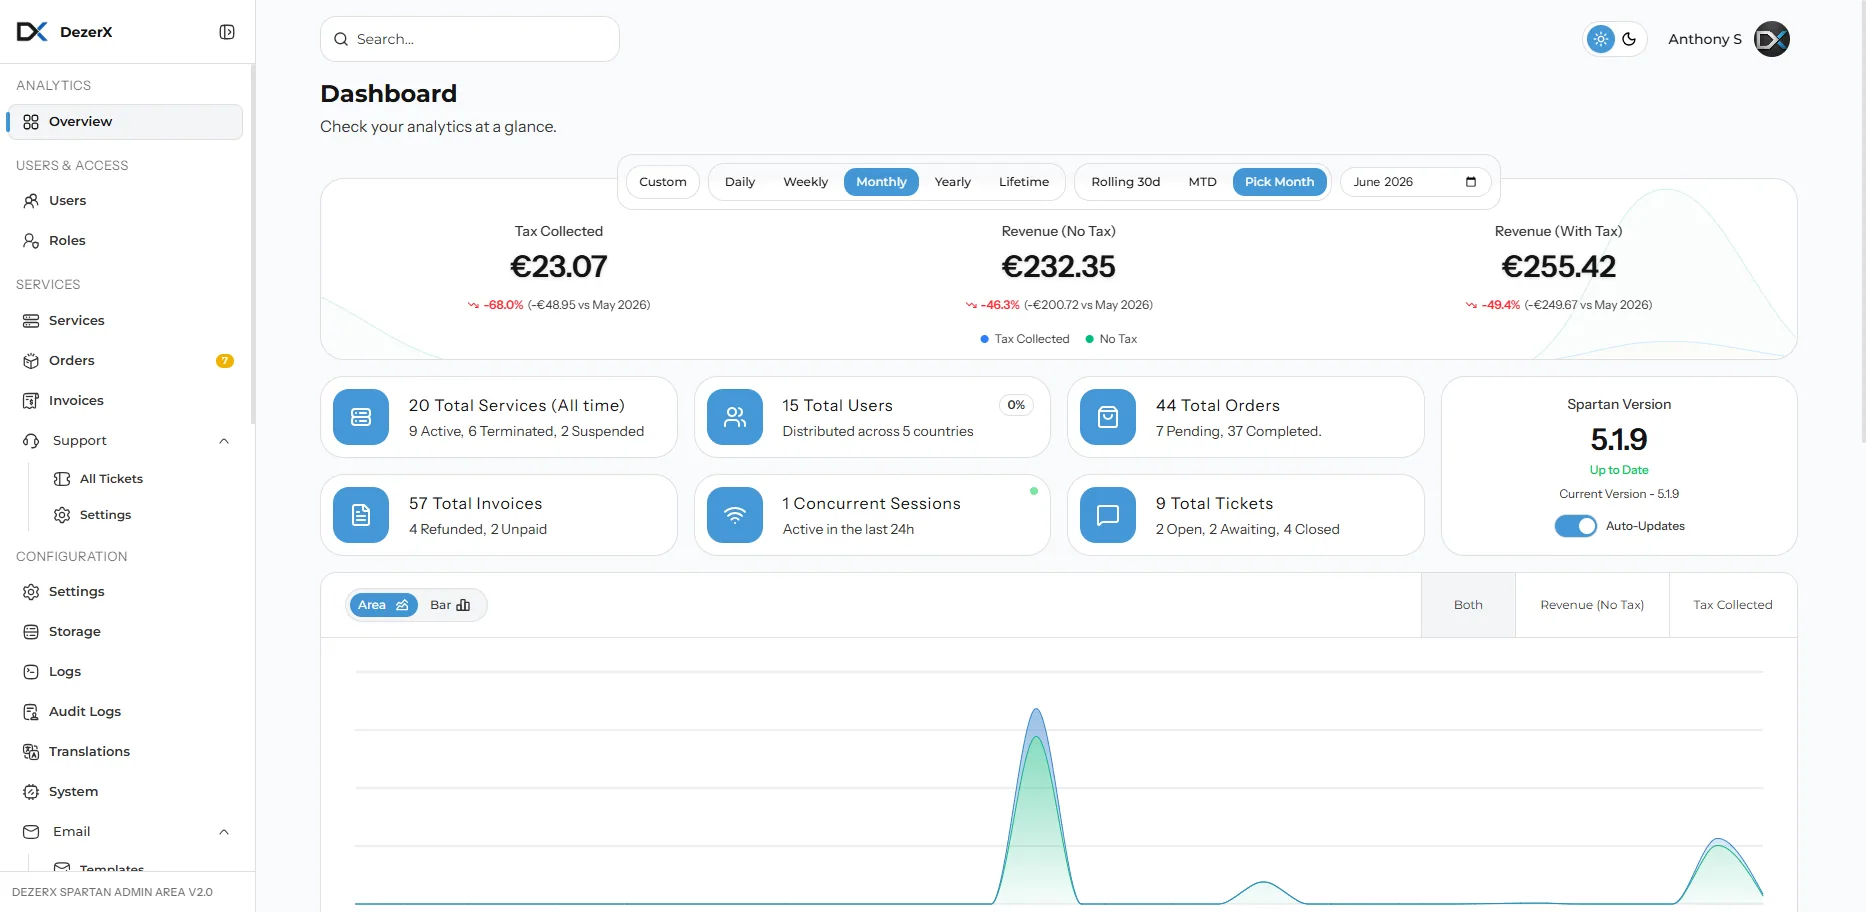The height and width of the screenshot is (912, 1866).
Task: Click the Orders box icon
Action: tap(31, 361)
